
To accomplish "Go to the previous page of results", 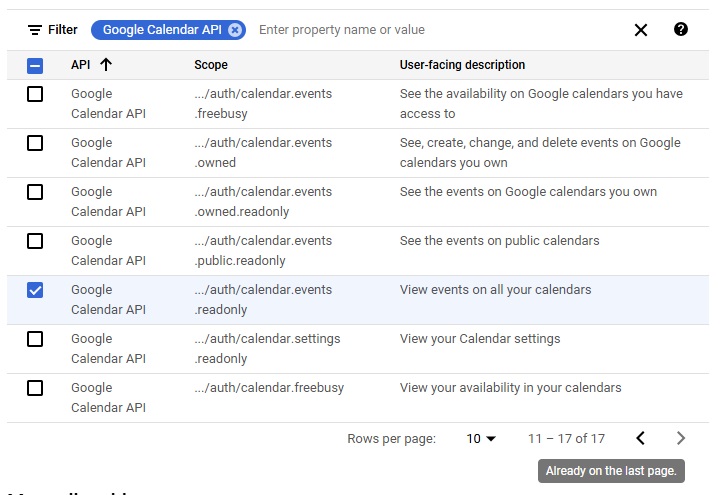I will (641, 438).
